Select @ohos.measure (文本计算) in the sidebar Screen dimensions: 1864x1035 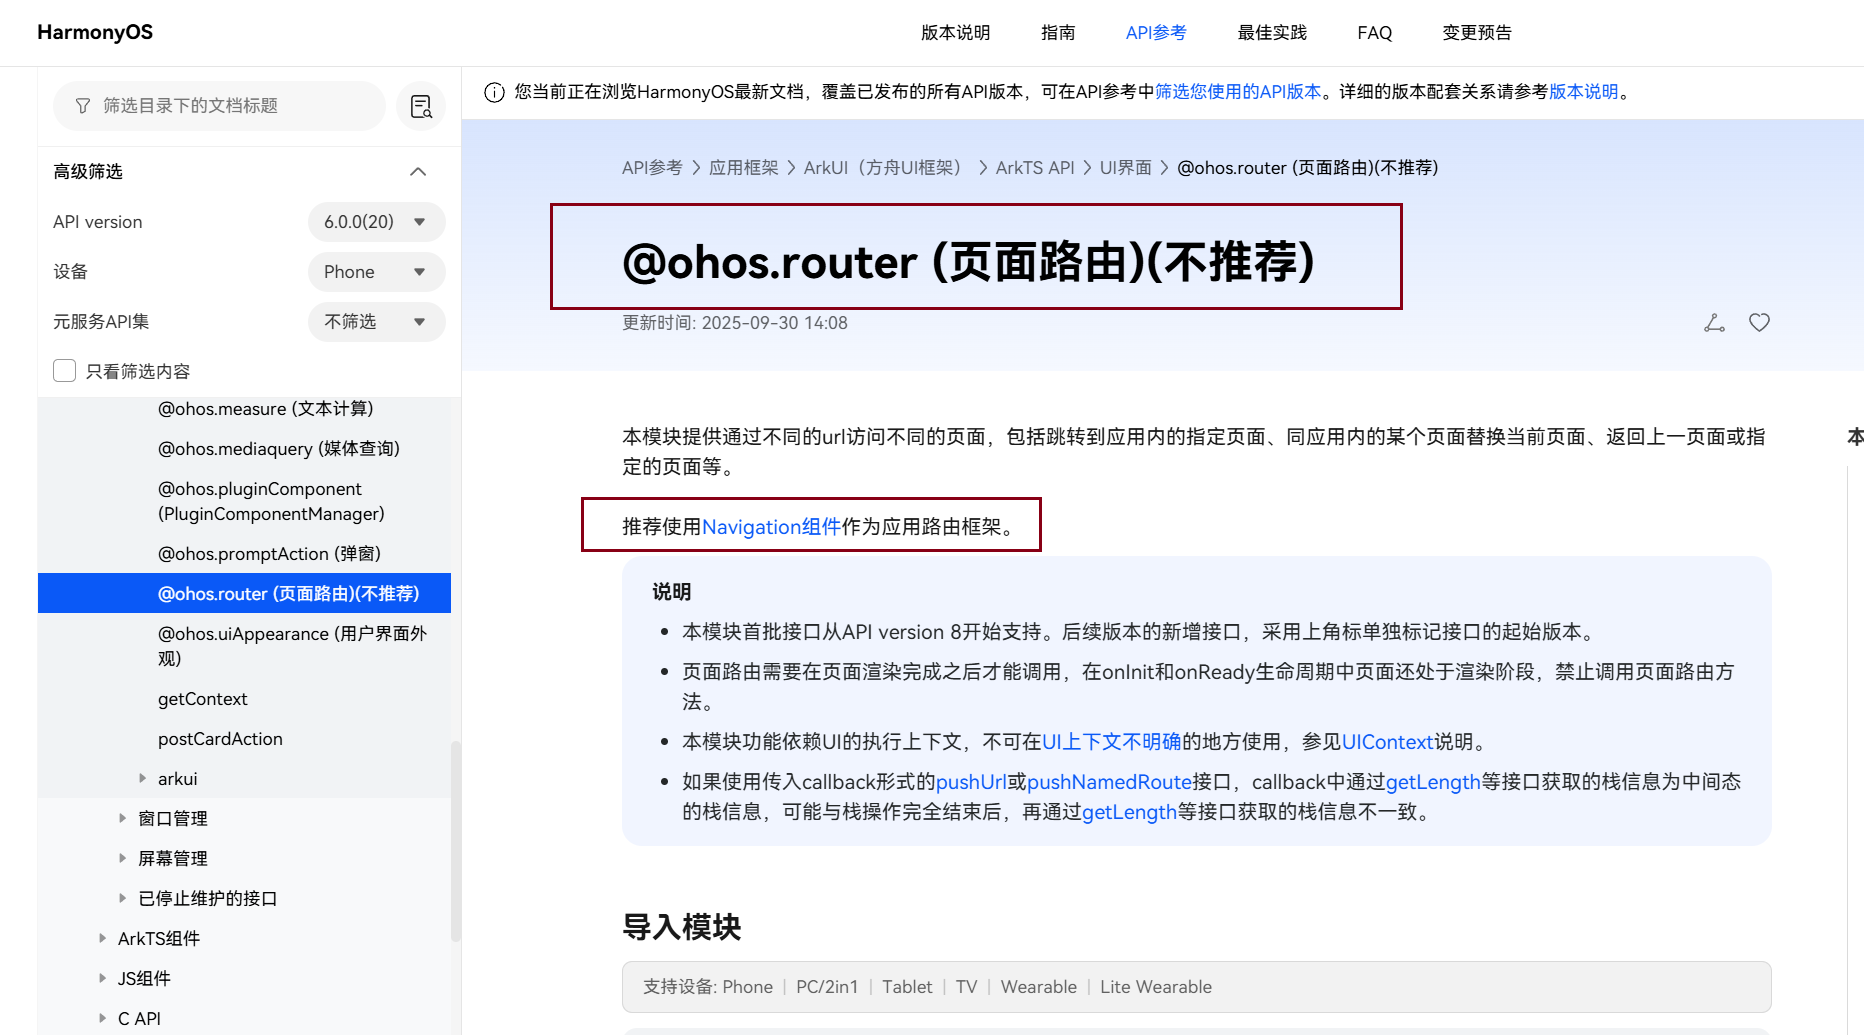coord(265,409)
